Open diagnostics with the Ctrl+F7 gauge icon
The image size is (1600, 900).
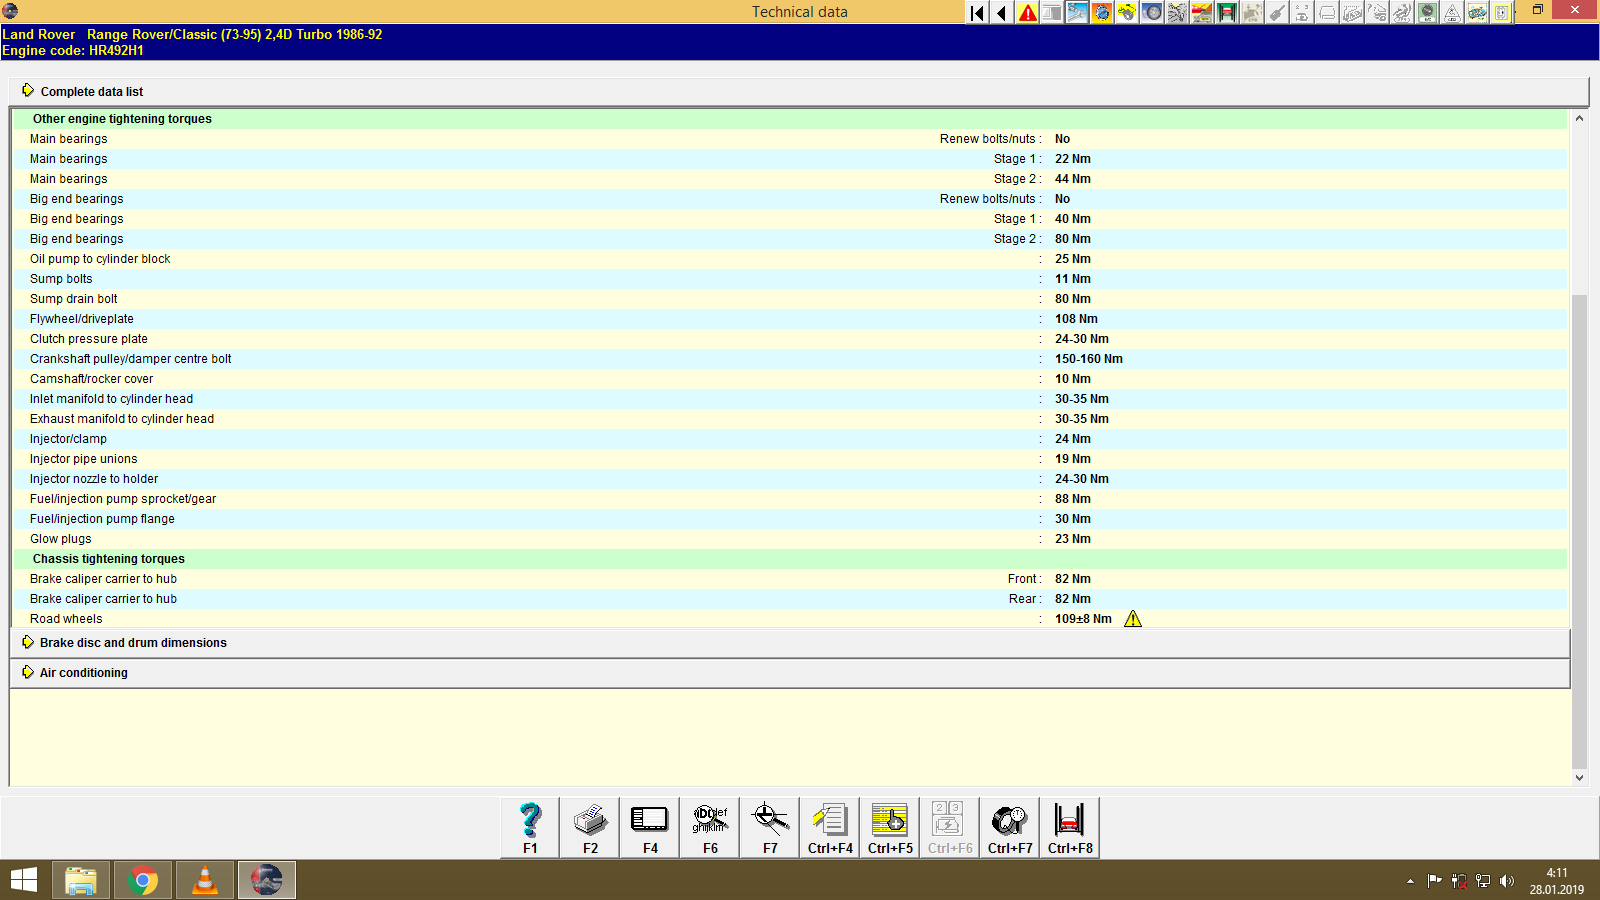click(1009, 820)
